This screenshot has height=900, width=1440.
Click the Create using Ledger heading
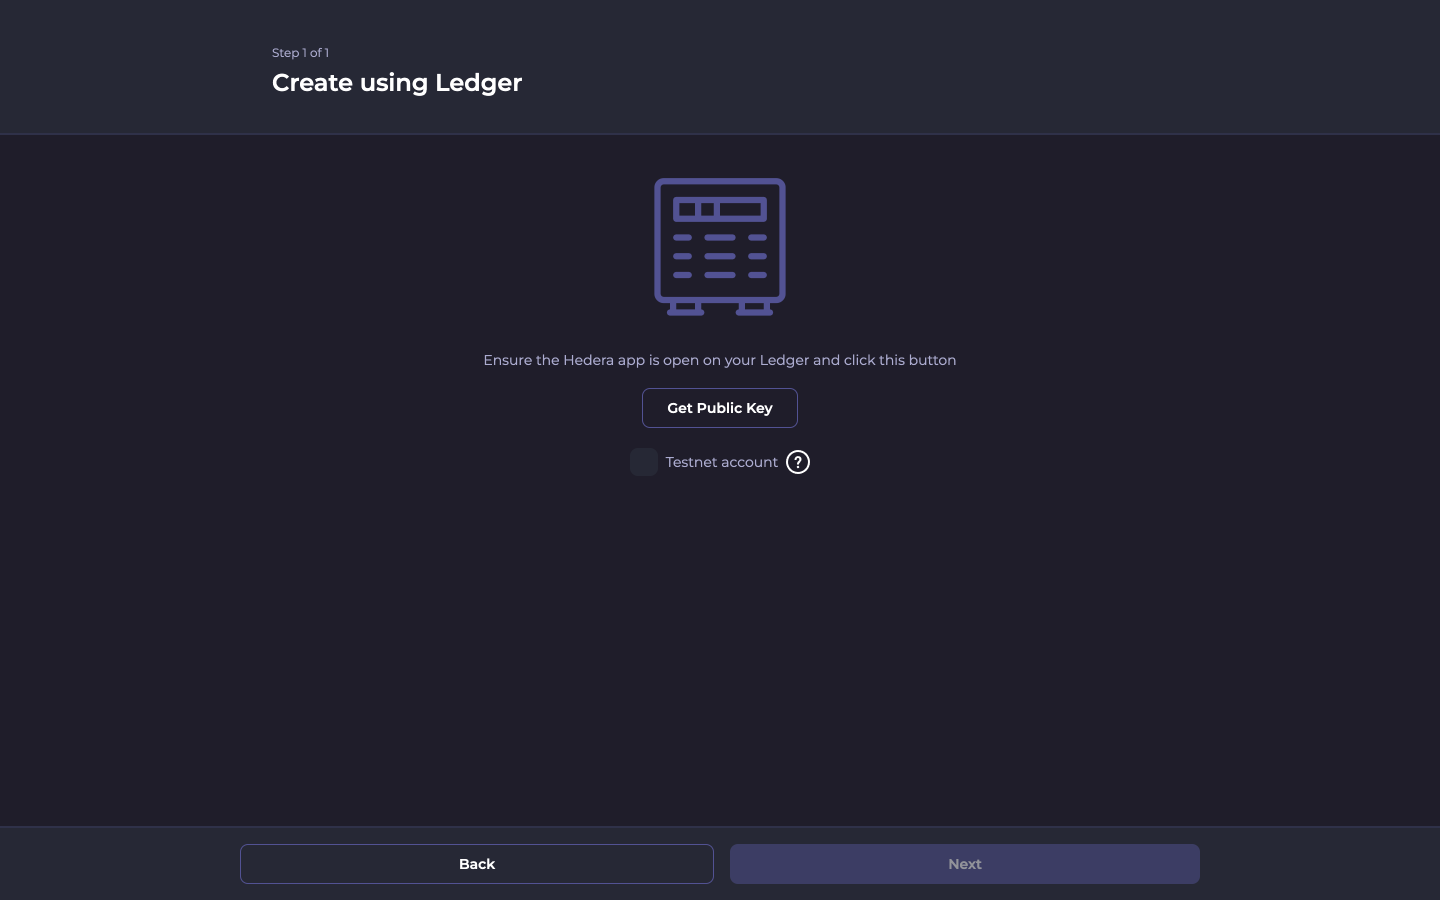pos(397,83)
